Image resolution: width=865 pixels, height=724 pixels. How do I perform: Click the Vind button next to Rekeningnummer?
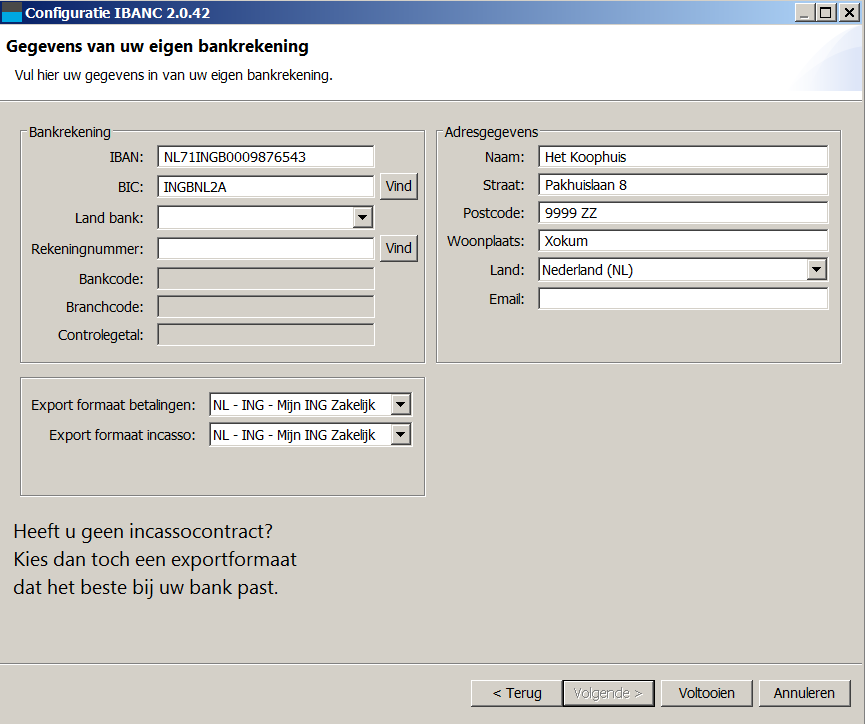pos(399,248)
